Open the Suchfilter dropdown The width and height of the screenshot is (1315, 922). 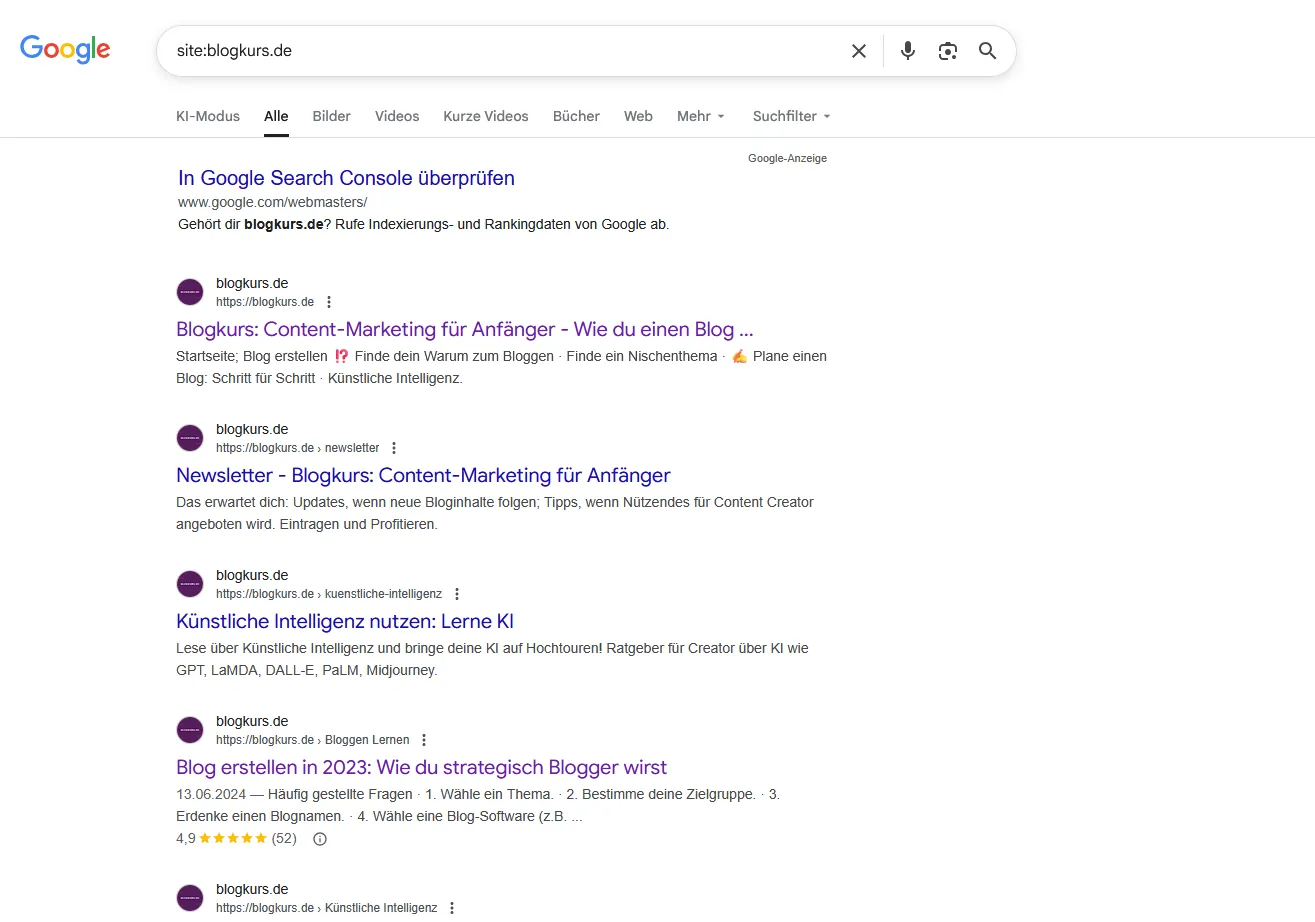pyautogui.click(x=790, y=116)
